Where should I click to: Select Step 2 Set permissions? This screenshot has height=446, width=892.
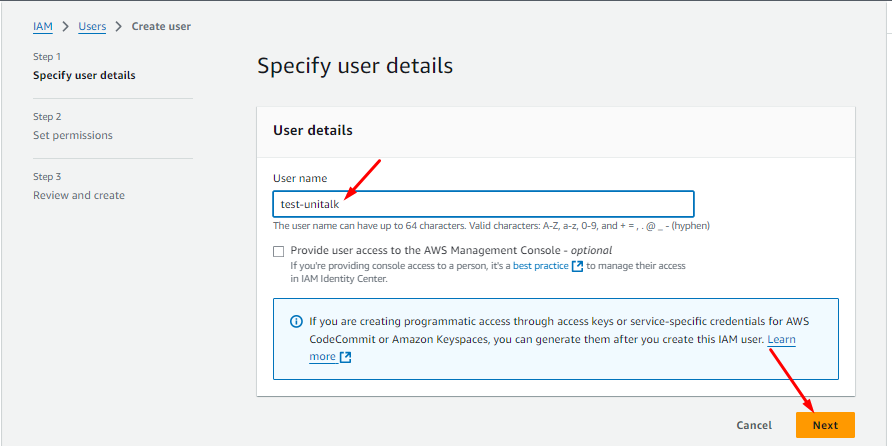tap(73, 135)
